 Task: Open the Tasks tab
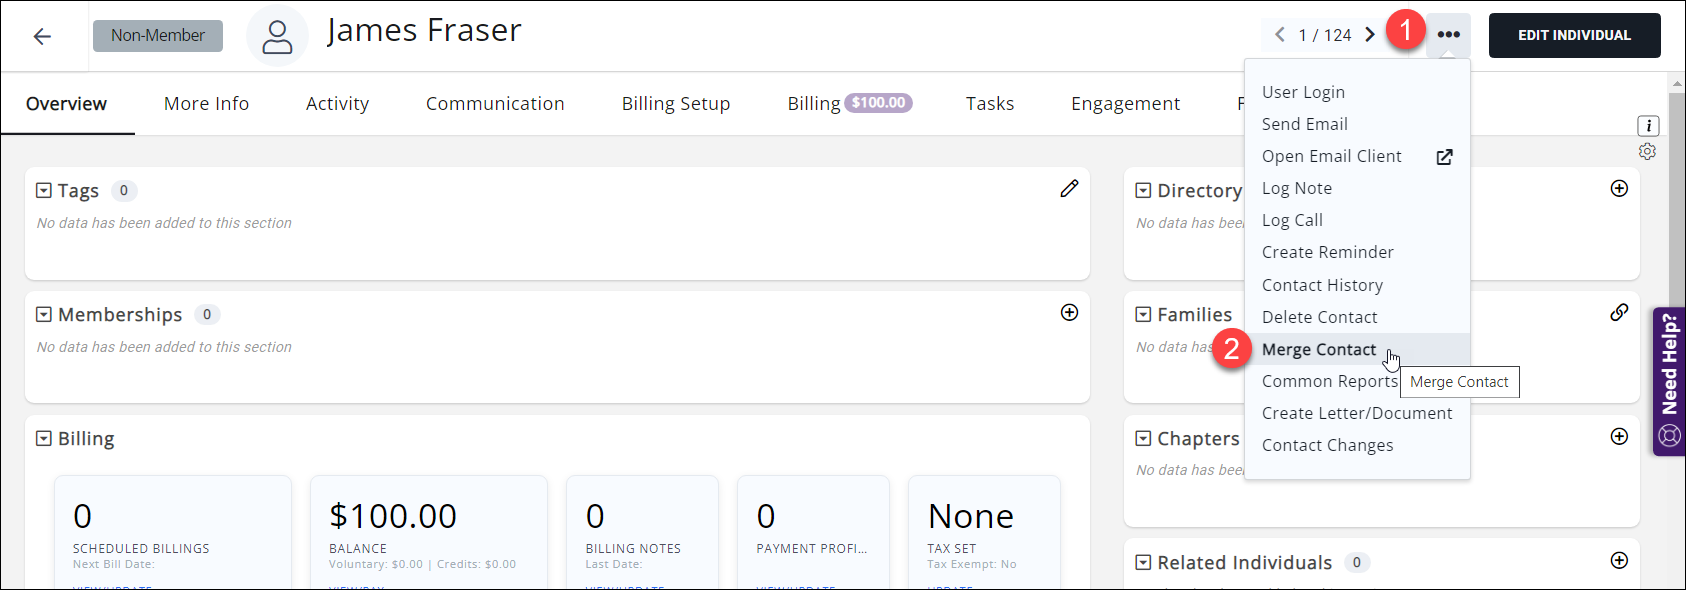[990, 104]
